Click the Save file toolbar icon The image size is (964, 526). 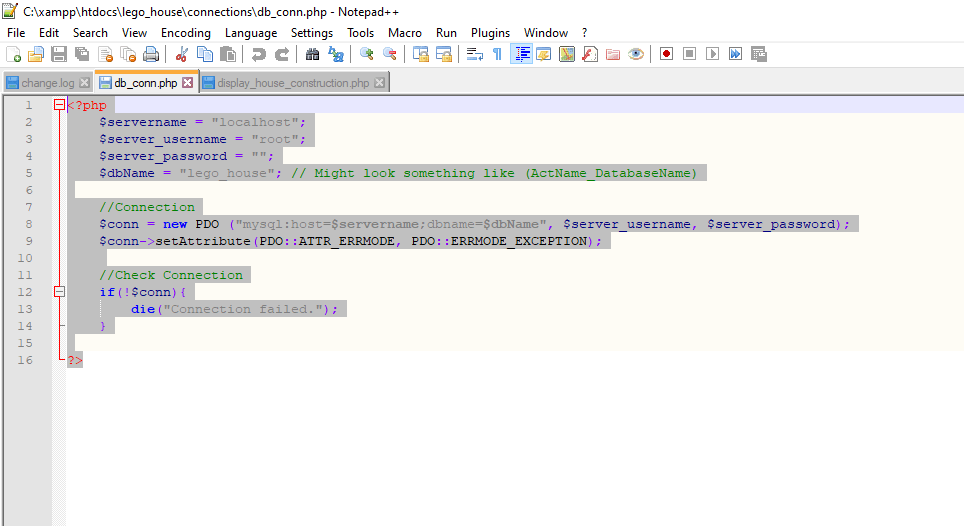click(x=59, y=54)
